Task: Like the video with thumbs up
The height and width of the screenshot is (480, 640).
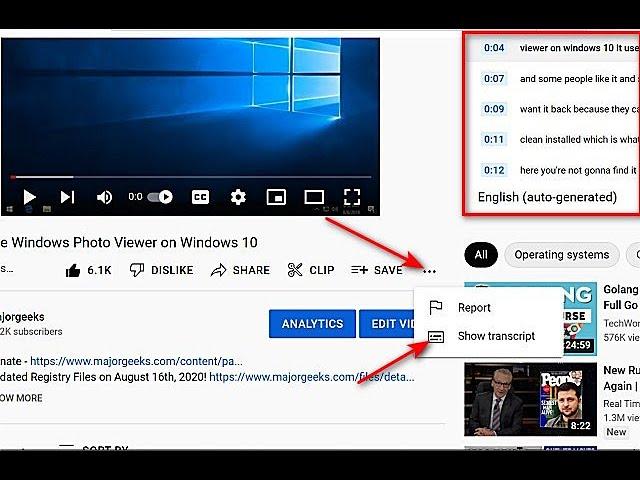Action: tap(88, 270)
